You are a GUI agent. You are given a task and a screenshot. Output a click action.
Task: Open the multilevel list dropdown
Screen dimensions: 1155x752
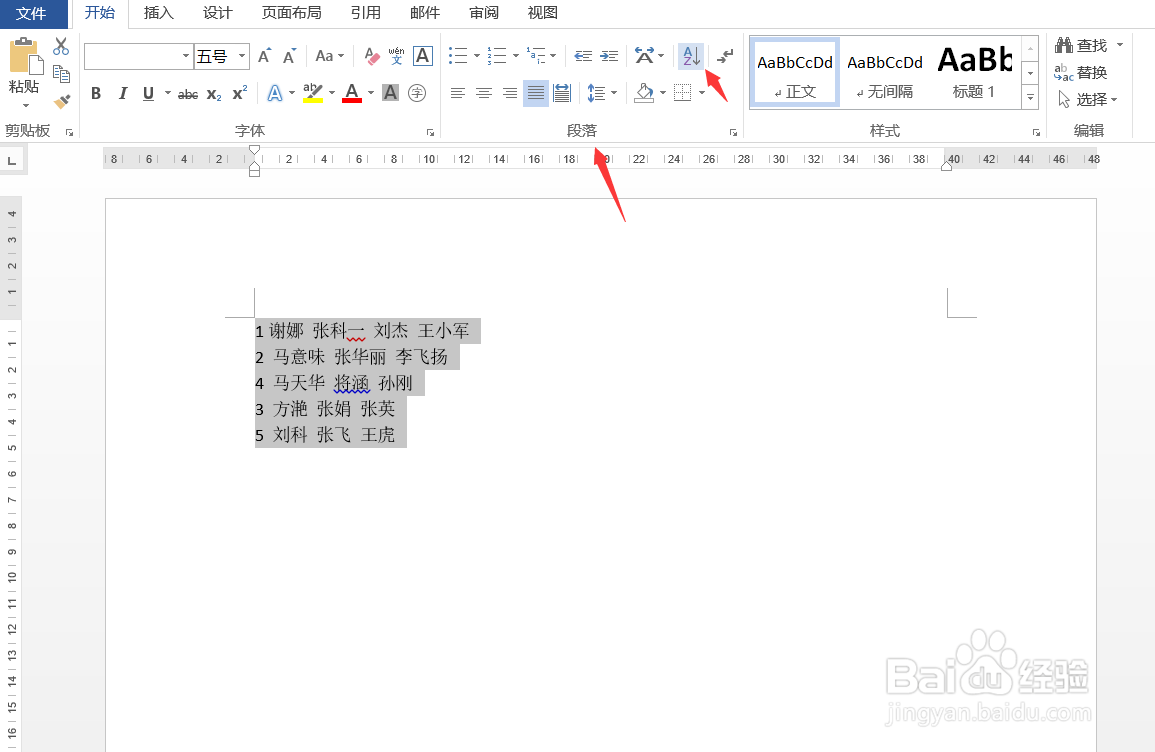point(553,56)
